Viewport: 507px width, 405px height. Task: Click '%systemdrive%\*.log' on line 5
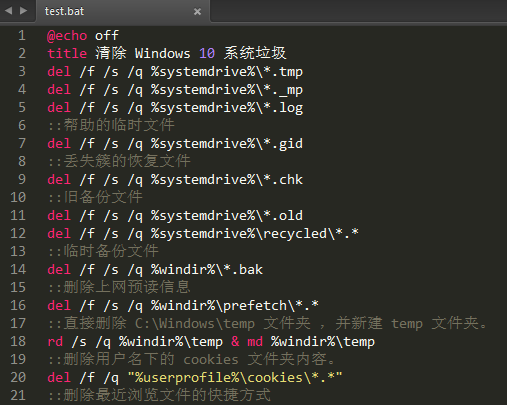click(x=227, y=108)
